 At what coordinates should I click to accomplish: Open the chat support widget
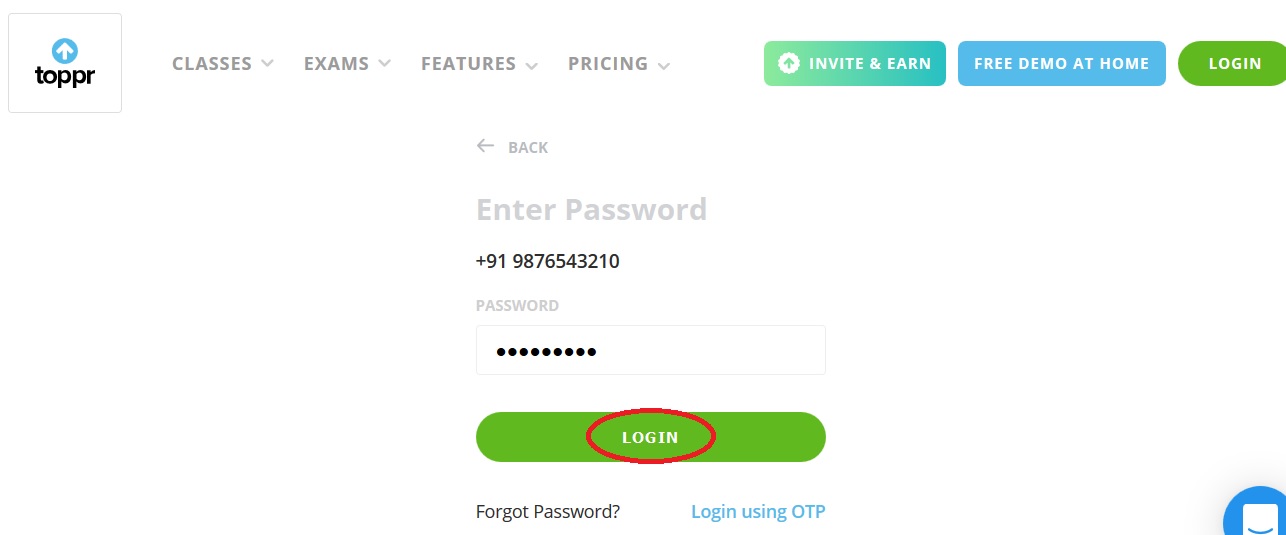1258,515
